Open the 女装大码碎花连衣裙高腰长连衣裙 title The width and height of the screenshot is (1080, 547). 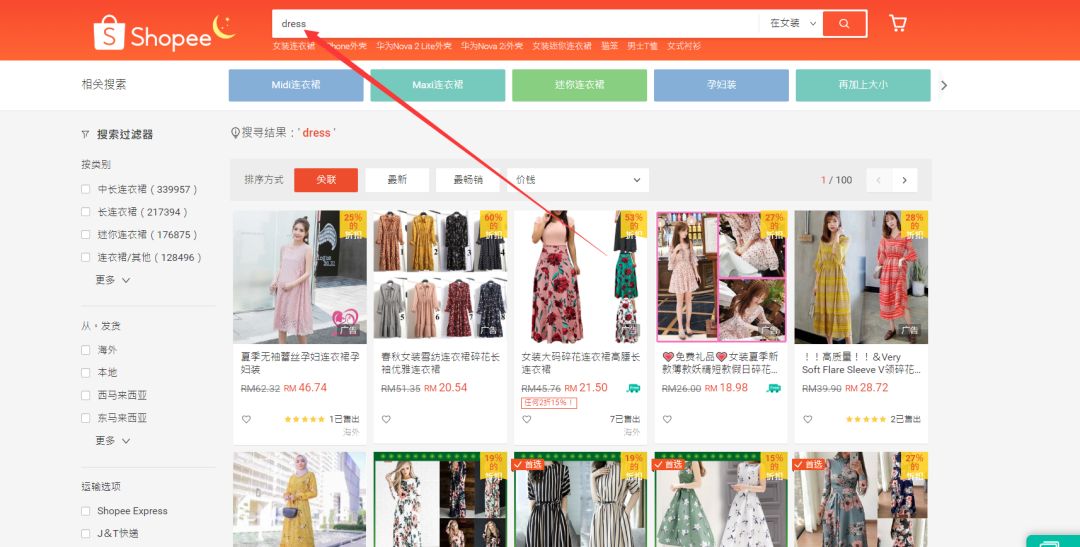(x=581, y=363)
